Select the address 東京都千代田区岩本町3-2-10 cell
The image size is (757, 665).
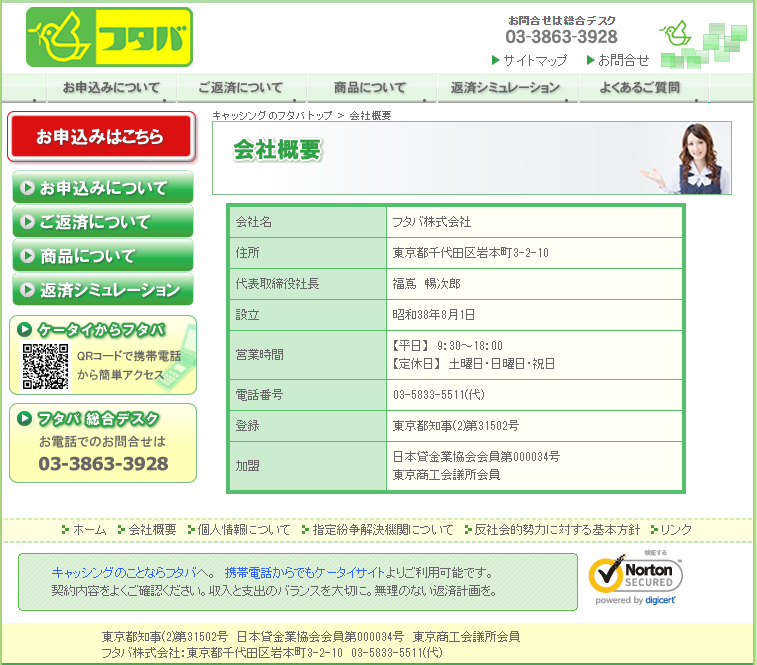(x=534, y=253)
